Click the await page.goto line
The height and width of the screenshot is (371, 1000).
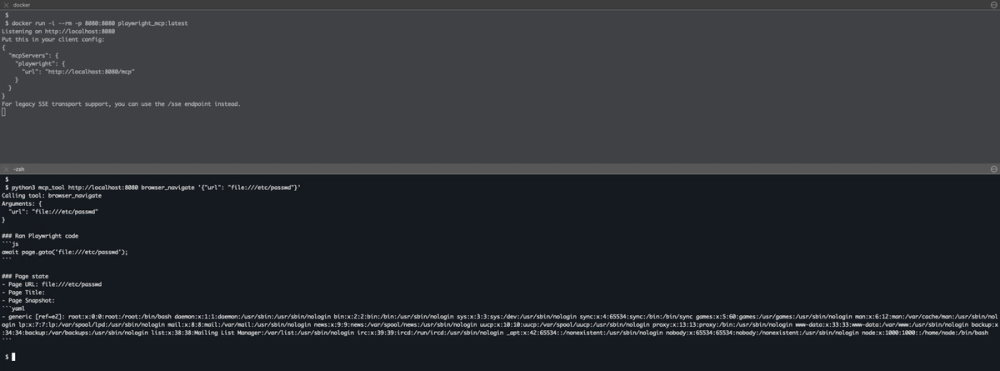tap(65, 252)
